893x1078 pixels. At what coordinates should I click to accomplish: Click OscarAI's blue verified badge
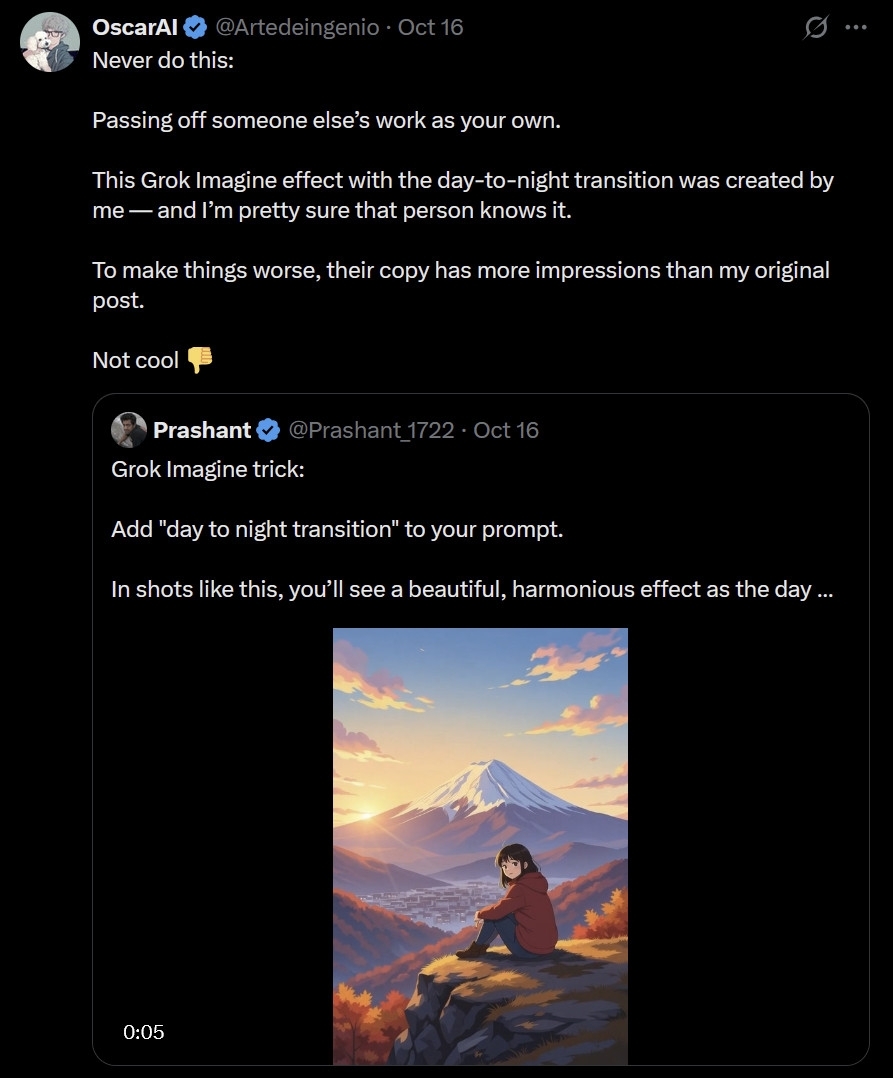tap(195, 28)
